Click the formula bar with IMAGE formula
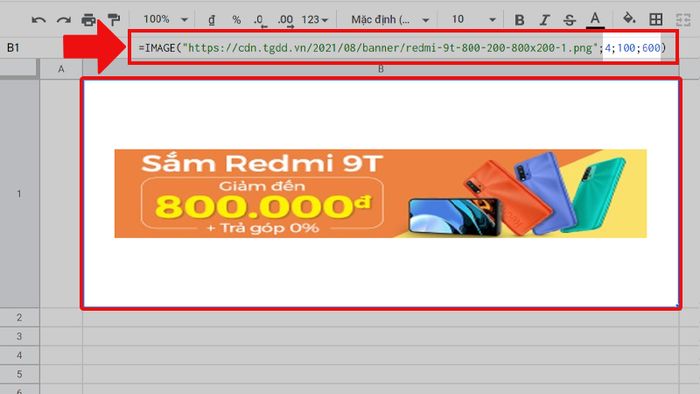 (402, 48)
